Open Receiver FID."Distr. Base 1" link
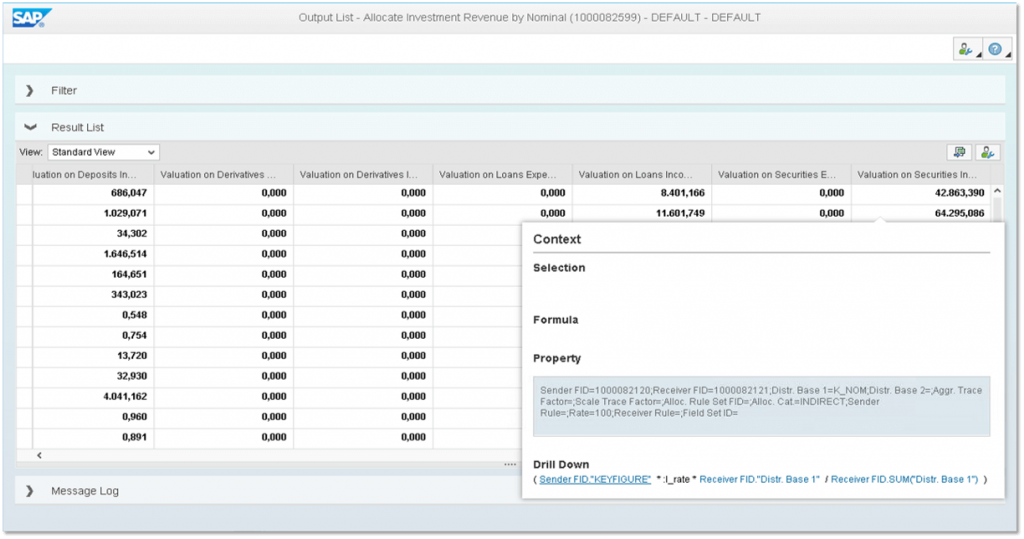 tap(759, 480)
